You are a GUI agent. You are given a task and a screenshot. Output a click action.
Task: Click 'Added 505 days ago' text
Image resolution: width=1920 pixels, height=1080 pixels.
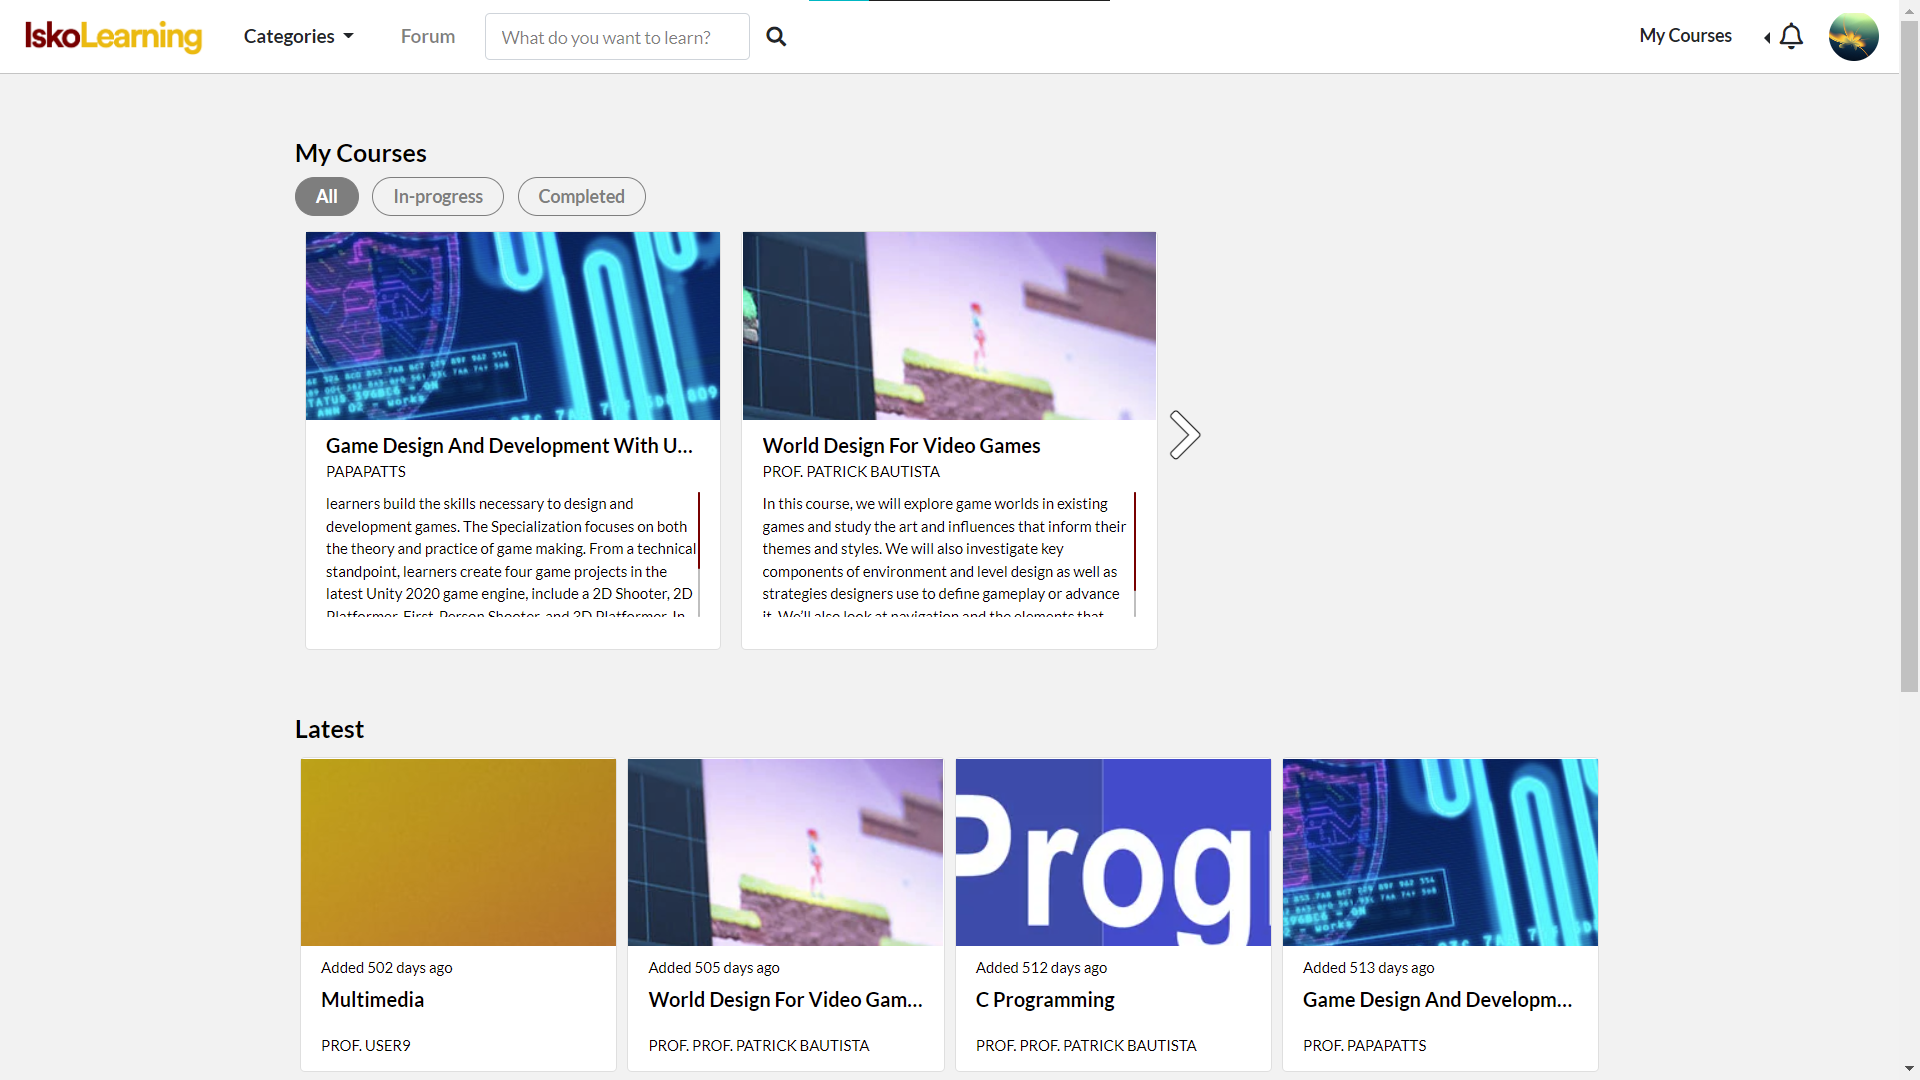[x=714, y=968]
